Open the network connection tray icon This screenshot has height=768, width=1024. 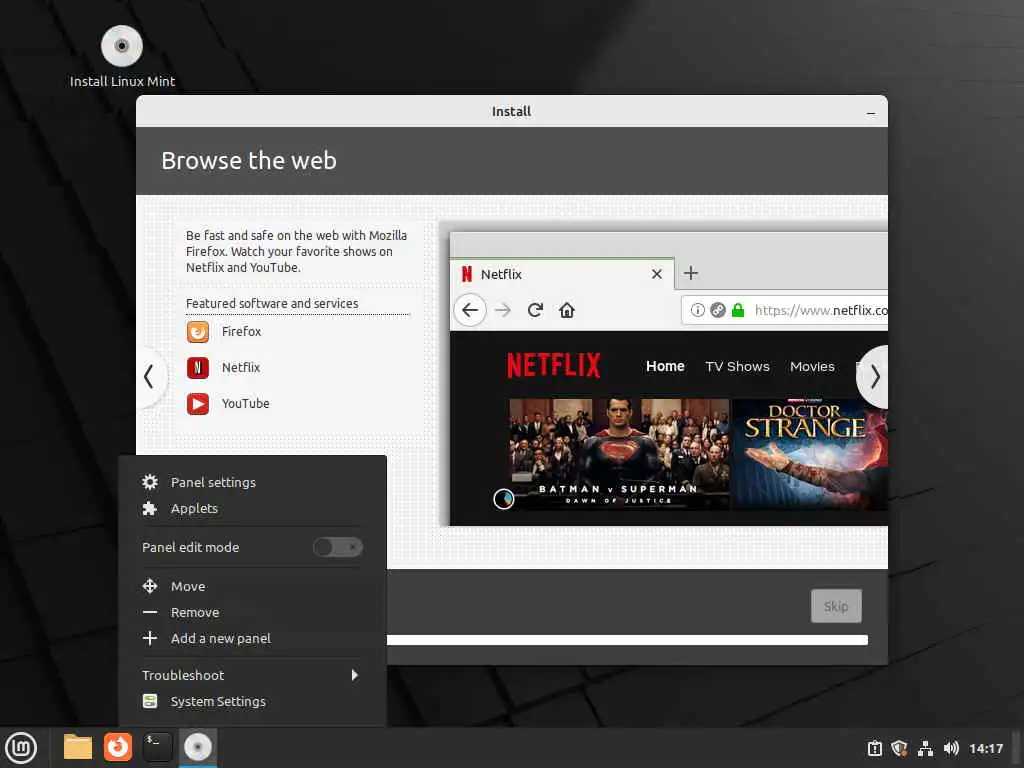pyautogui.click(x=925, y=748)
